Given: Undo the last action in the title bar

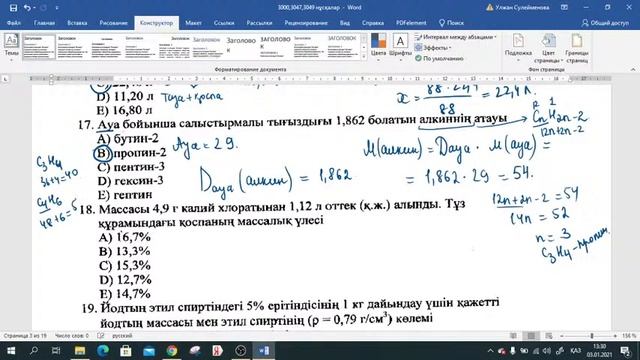Looking at the screenshot, I should click(27, 8).
